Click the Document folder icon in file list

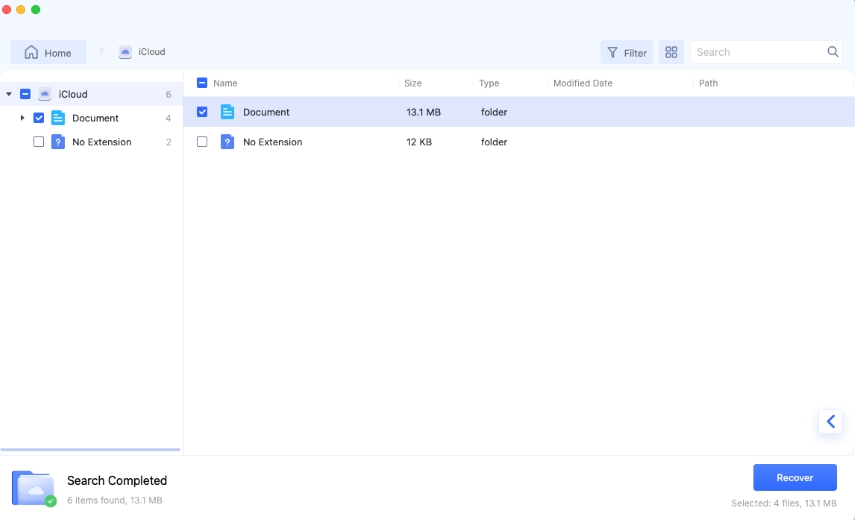(x=227, y=112)
